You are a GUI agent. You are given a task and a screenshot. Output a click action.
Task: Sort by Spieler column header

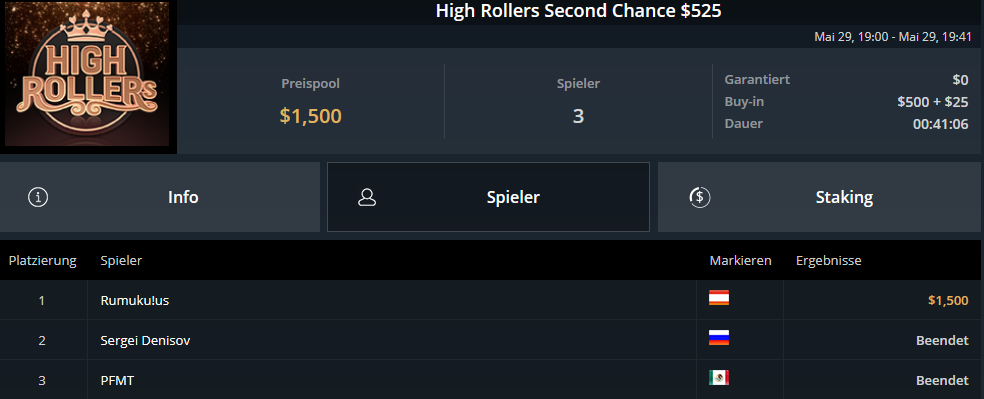(x=121, y=260)
